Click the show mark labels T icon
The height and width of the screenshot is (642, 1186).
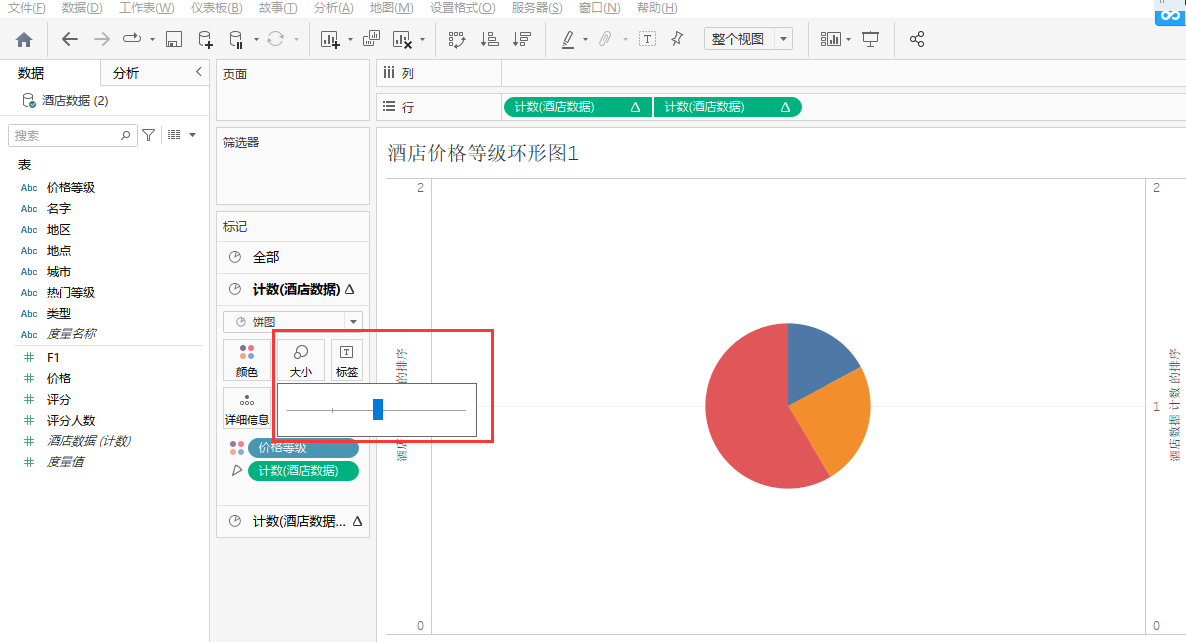tap(647, 39)
